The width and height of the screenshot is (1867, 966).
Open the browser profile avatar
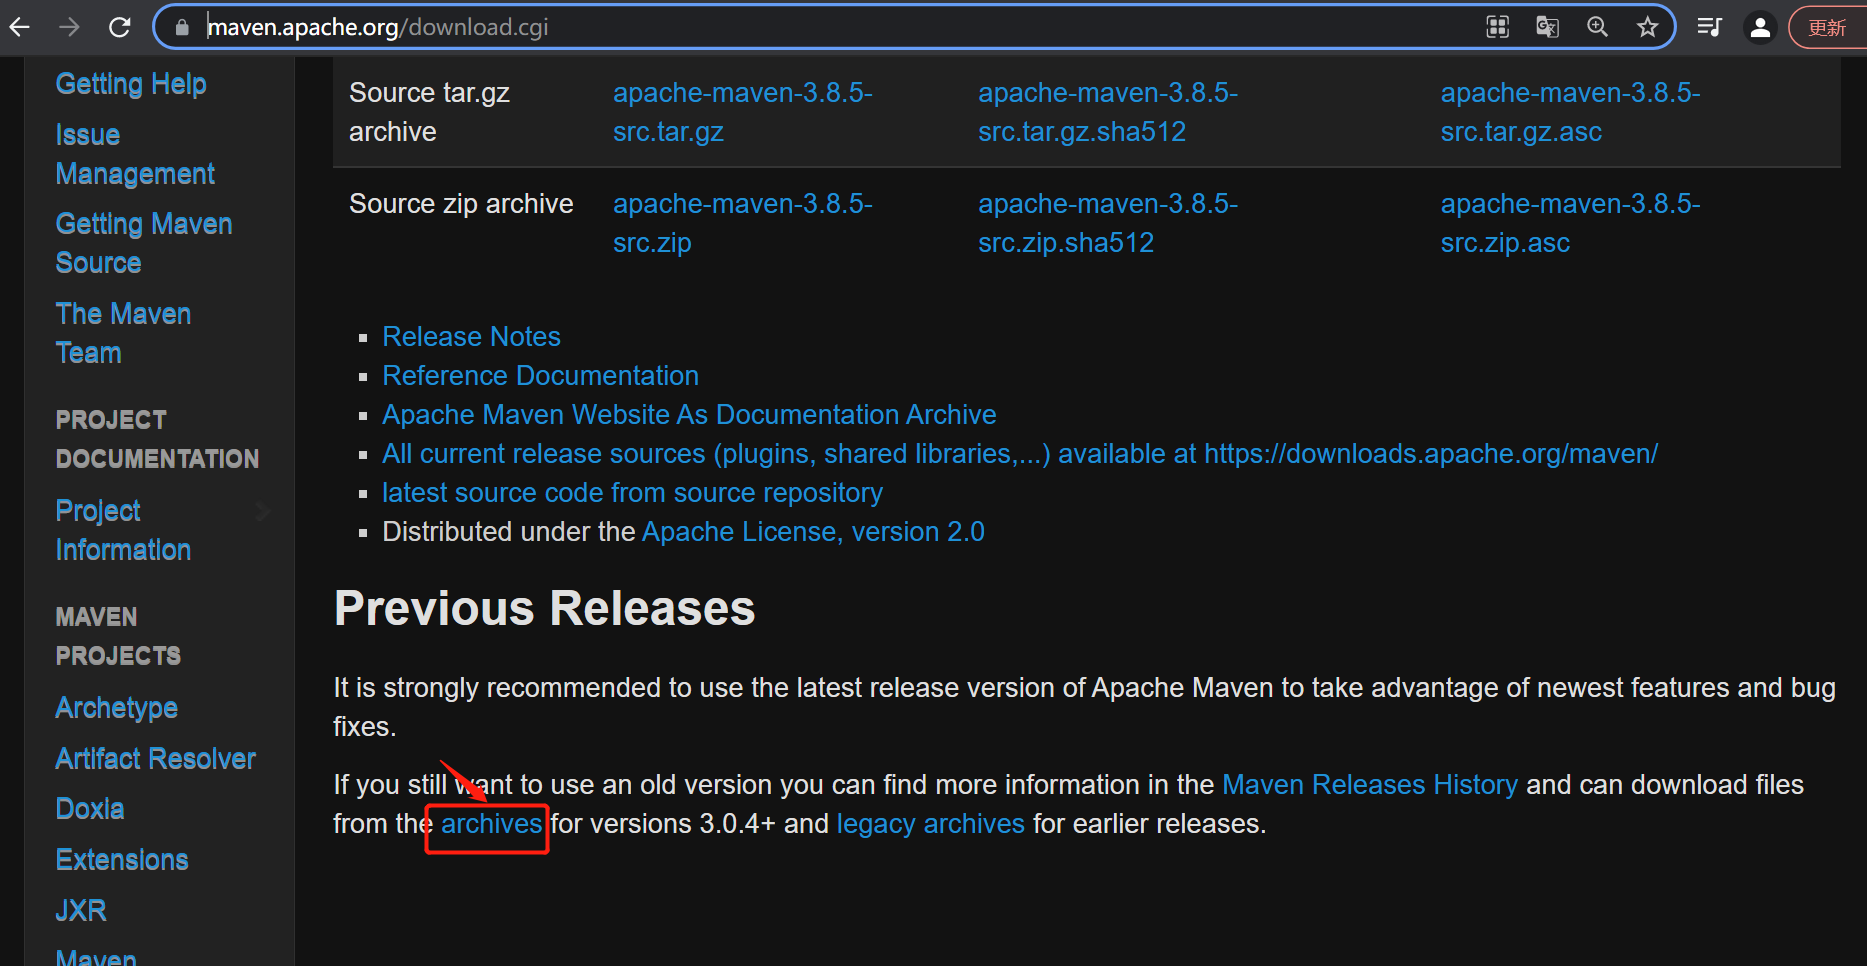click(x=1760, y=27)
